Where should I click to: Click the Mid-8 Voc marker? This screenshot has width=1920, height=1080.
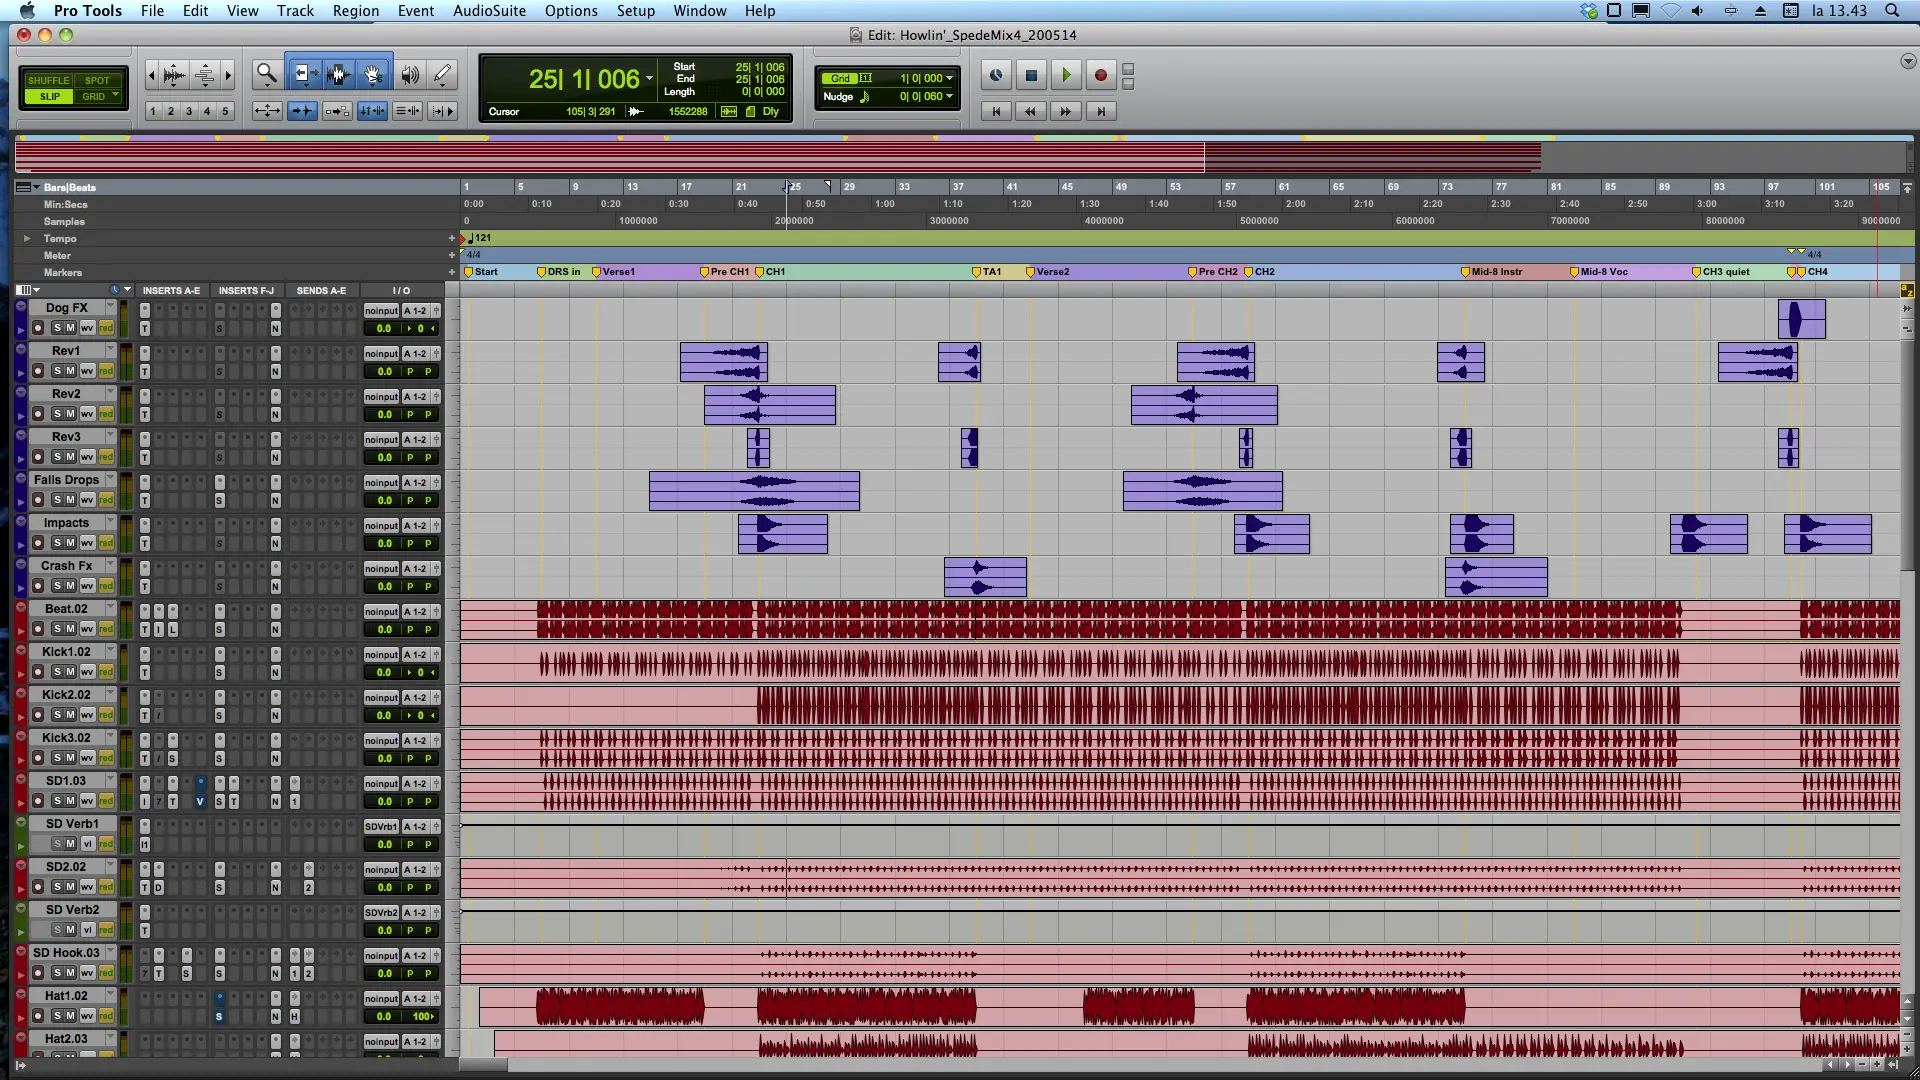pos(1599,272)
